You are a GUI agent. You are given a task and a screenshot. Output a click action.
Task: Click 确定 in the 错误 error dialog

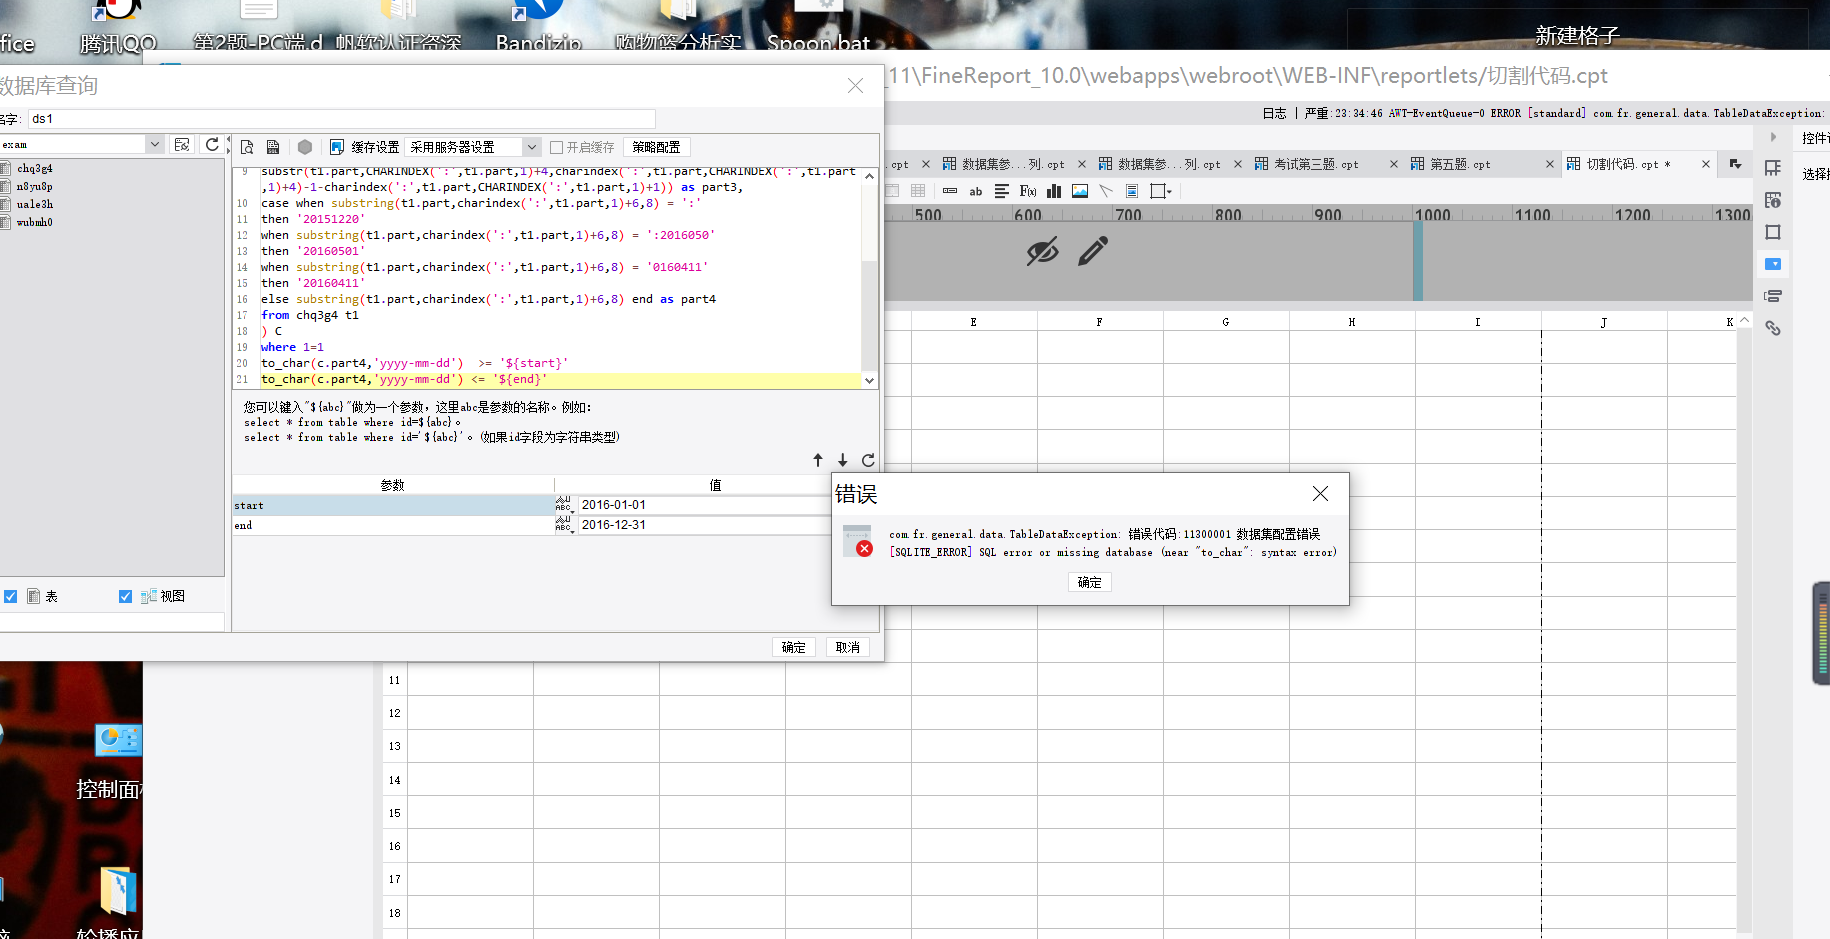tap(1090, 582)
